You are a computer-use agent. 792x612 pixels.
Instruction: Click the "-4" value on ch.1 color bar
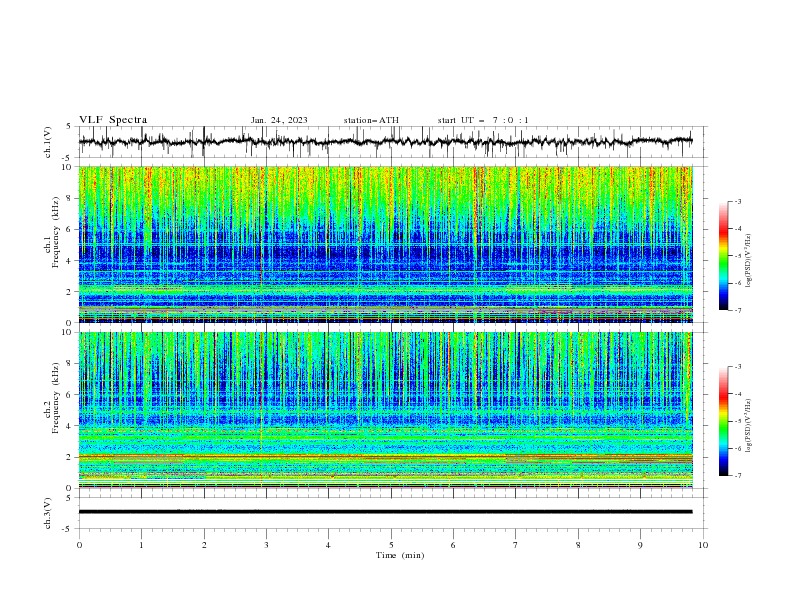coord(737,229)
